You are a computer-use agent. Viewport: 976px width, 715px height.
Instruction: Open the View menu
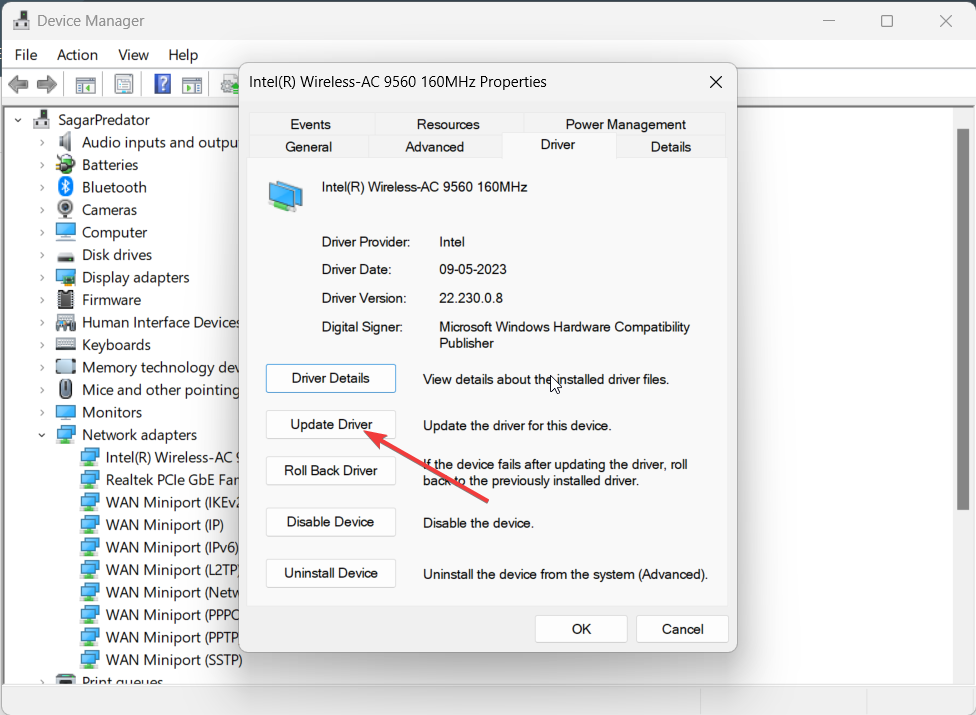point(133,55)
